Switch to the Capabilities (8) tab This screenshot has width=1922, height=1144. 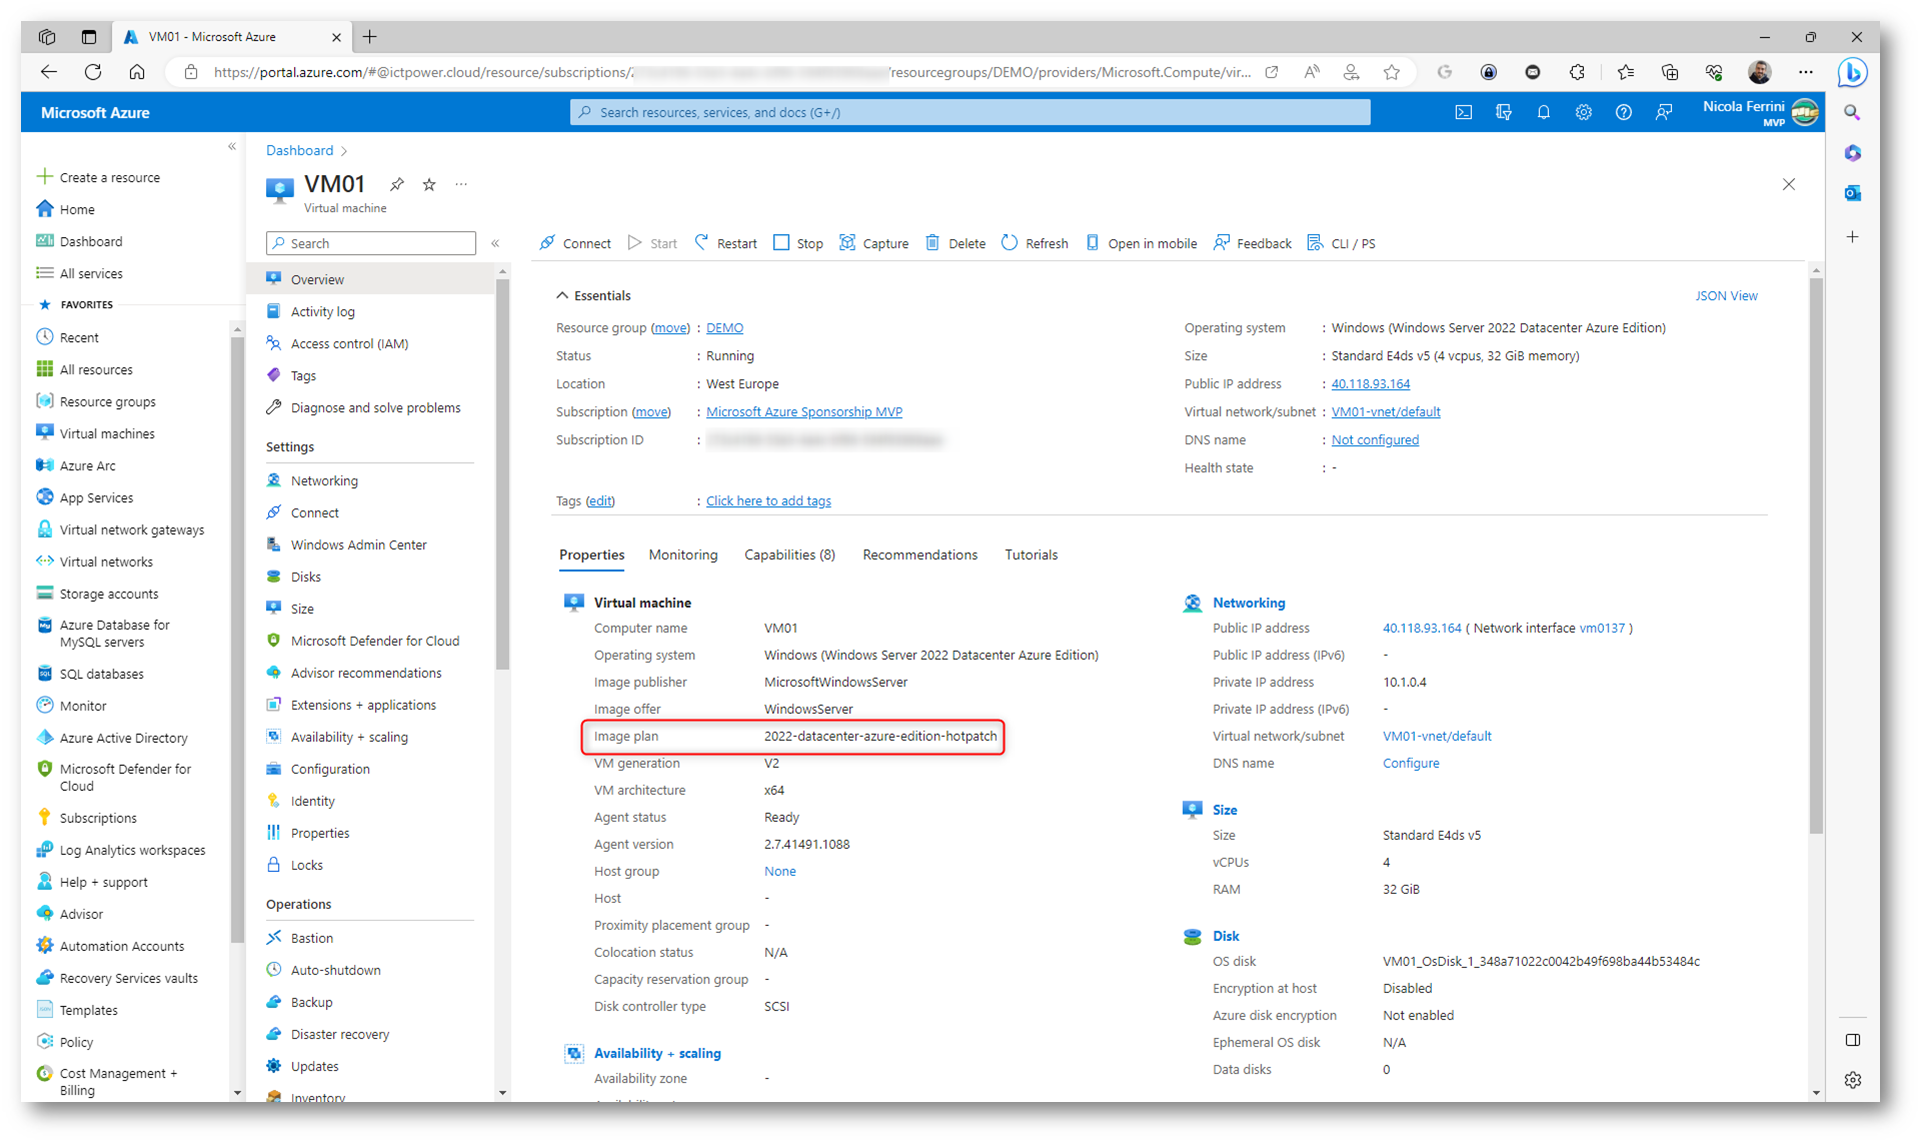[x=789, y=555]
